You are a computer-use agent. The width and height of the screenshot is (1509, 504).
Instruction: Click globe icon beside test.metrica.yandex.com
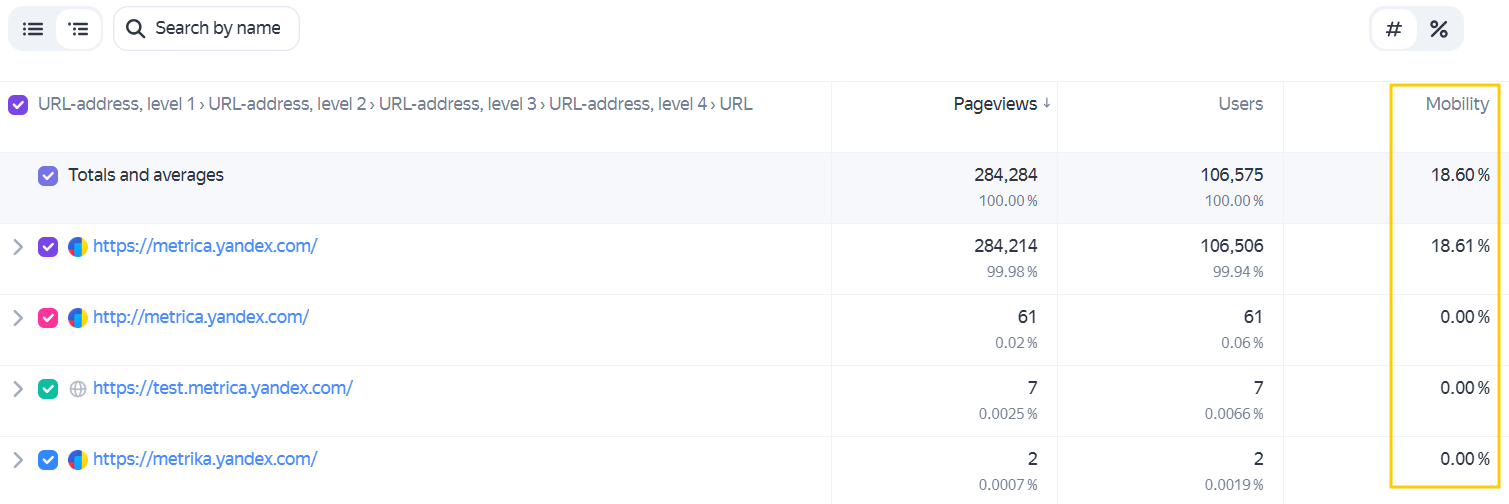pos(78,389)
